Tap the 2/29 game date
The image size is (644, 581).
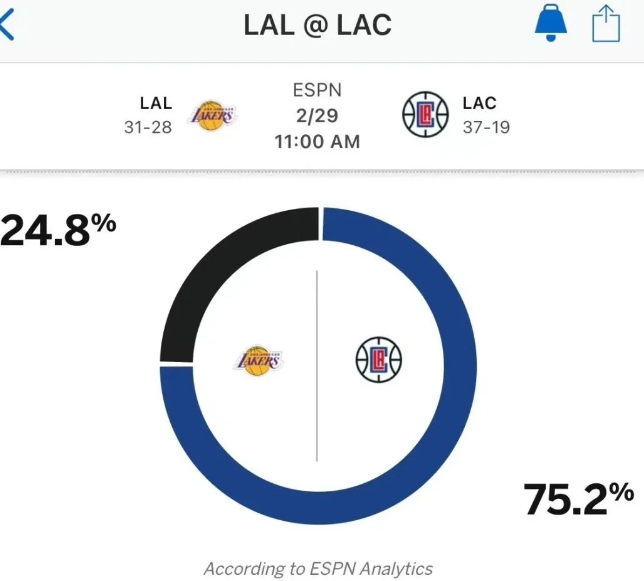(317, 116)
